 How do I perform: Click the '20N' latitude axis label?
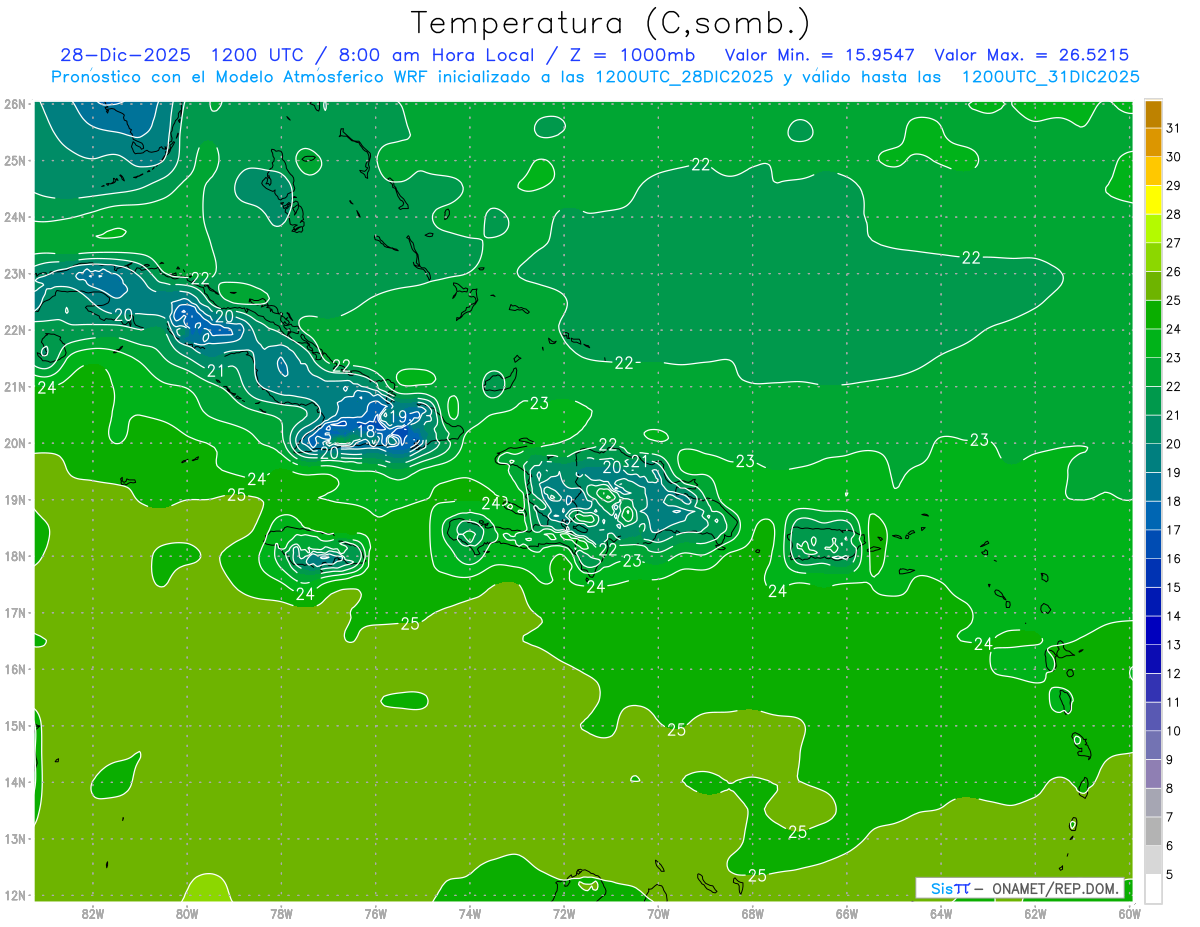(x=15, y=443)
